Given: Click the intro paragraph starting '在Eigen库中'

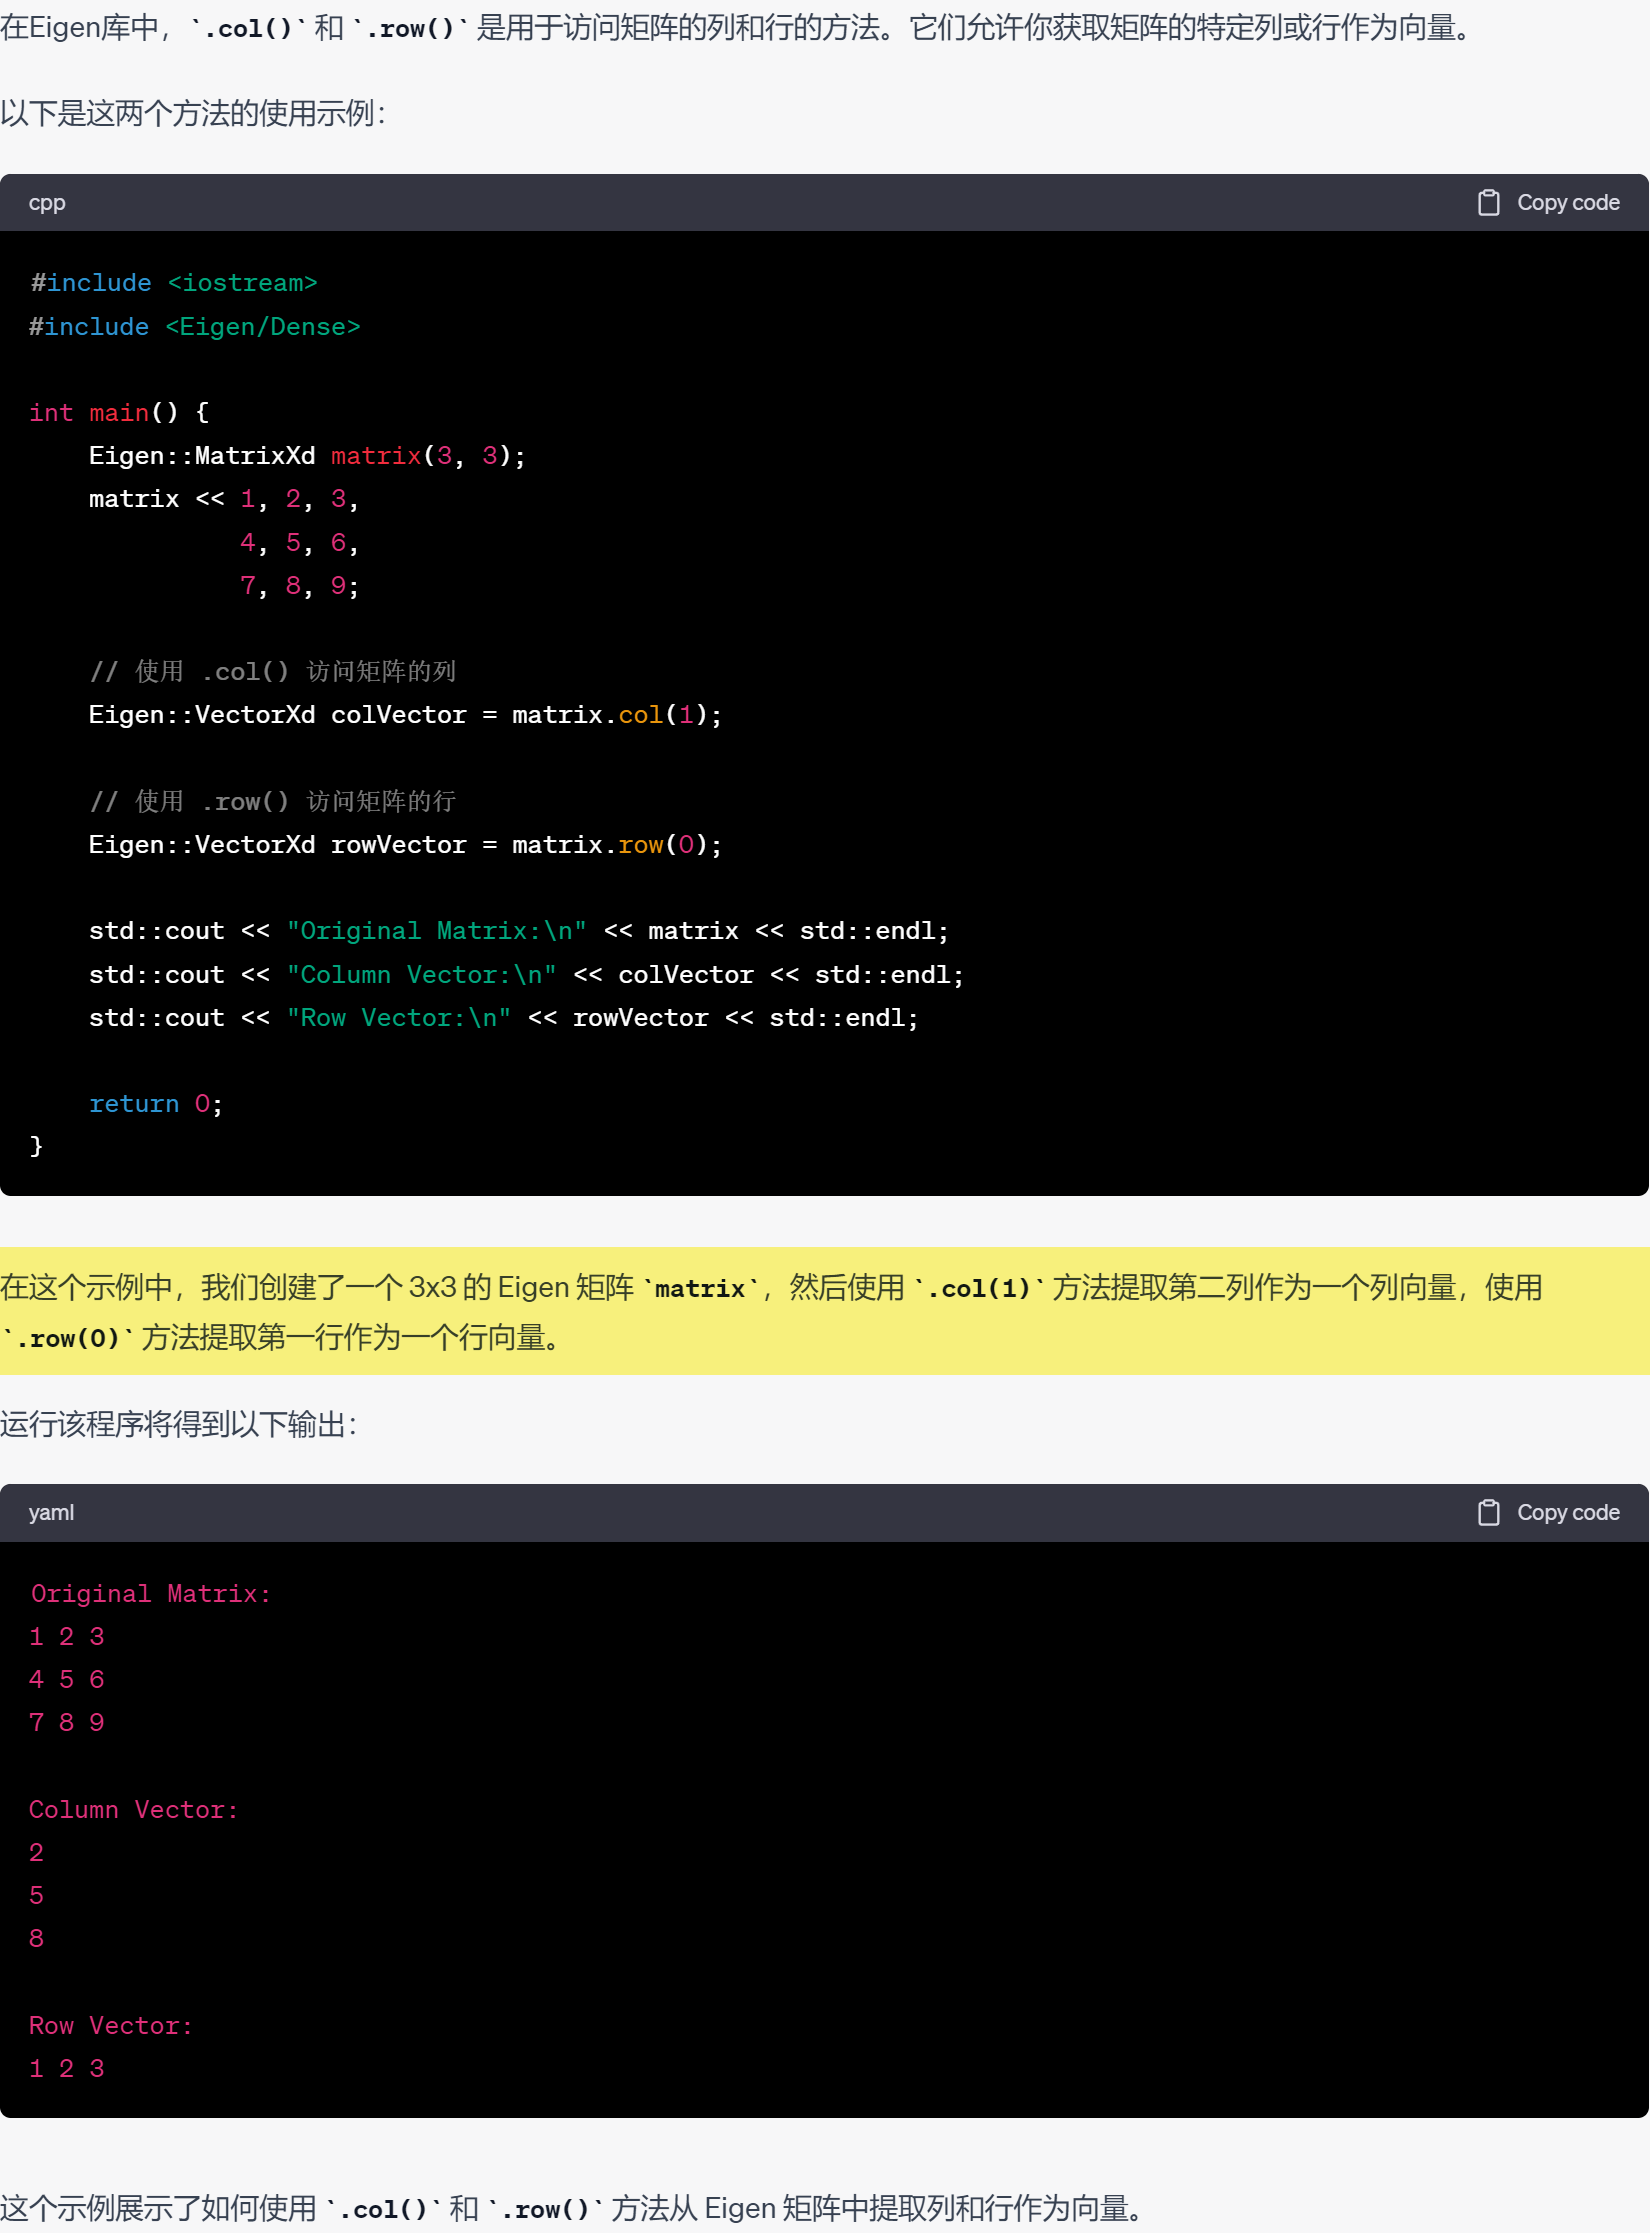Looking at the screenshot, I should 738,28.
